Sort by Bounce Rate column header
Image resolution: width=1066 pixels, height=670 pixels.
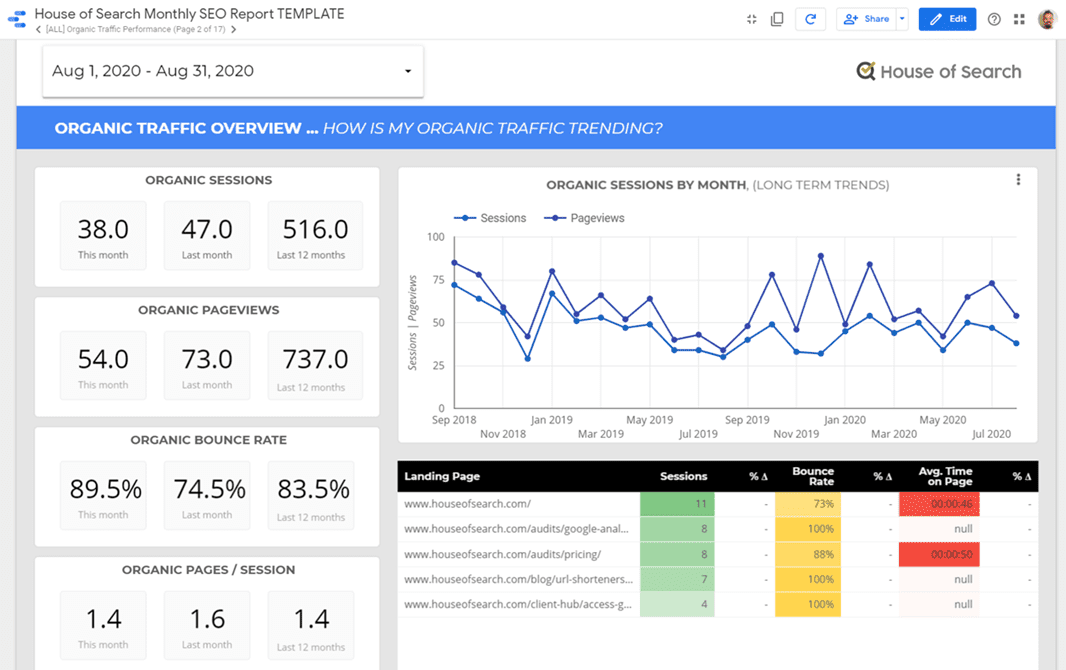coord(813,476)
